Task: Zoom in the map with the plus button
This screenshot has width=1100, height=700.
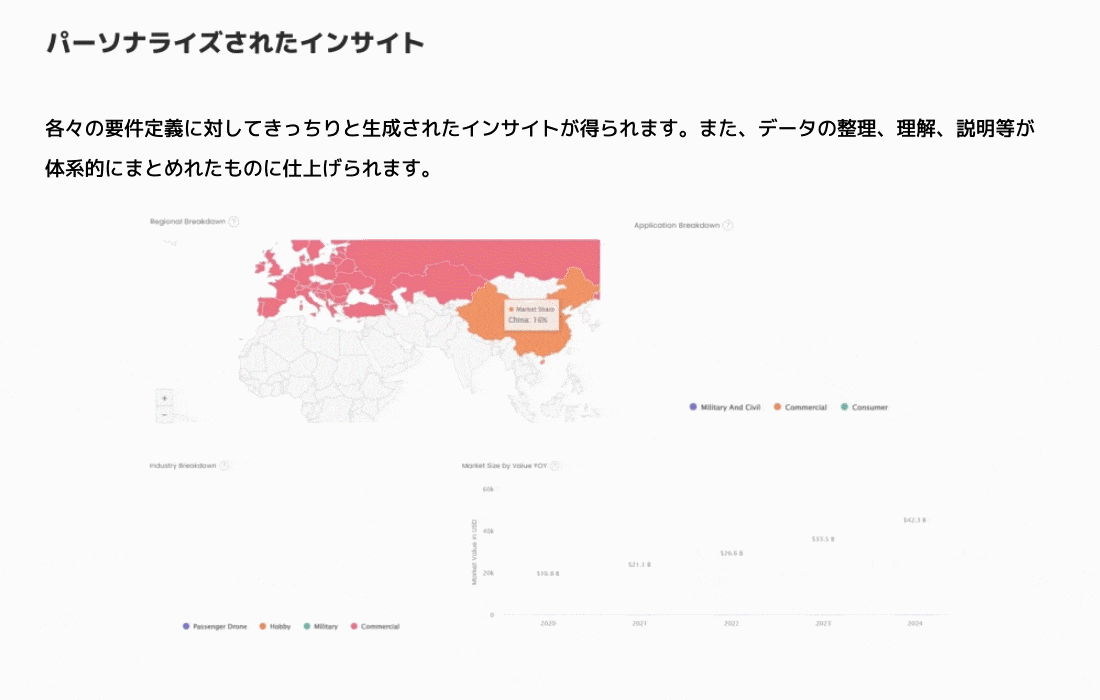Action: pyautogui.click(x=164, y=398)
